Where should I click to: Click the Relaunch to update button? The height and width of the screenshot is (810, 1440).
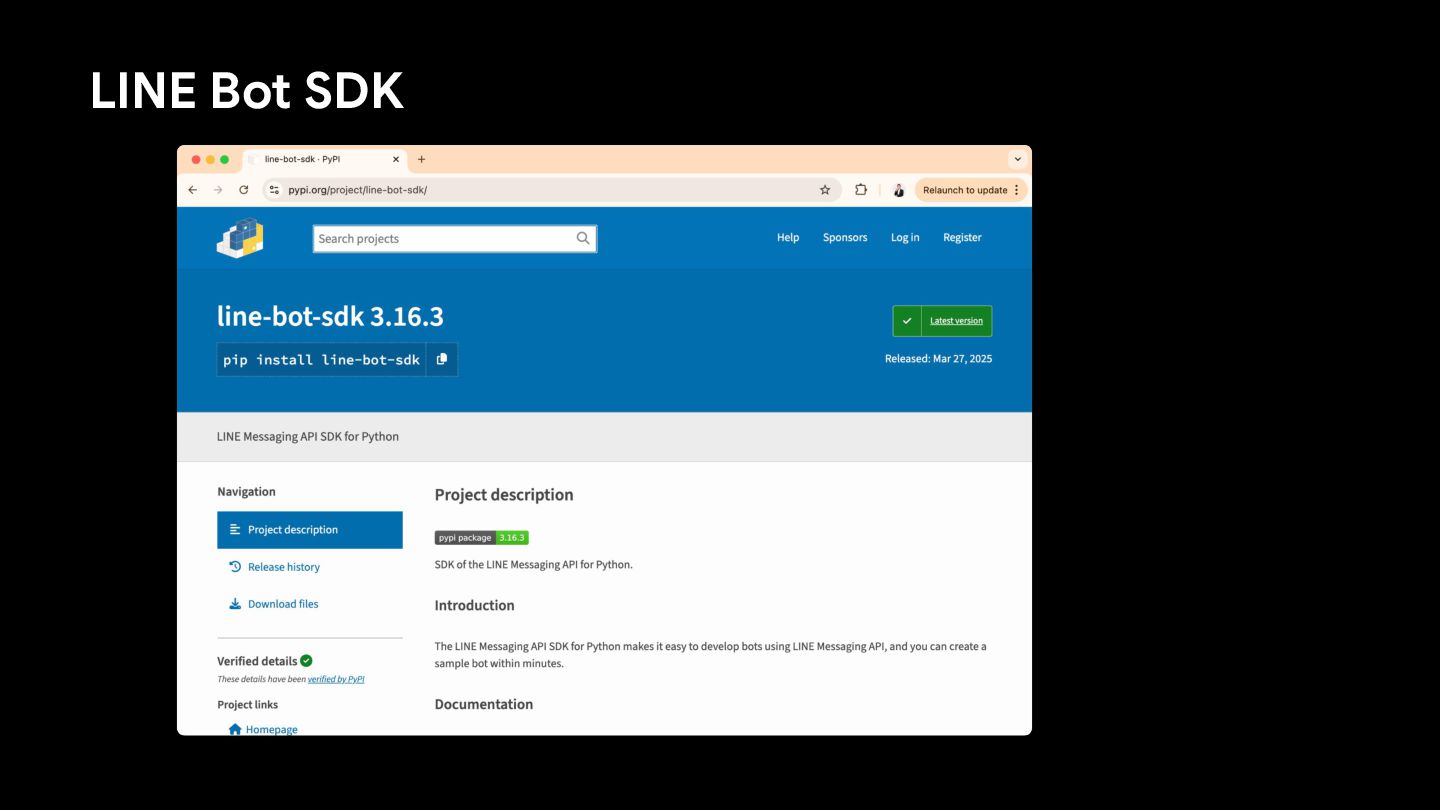point(965,190)
